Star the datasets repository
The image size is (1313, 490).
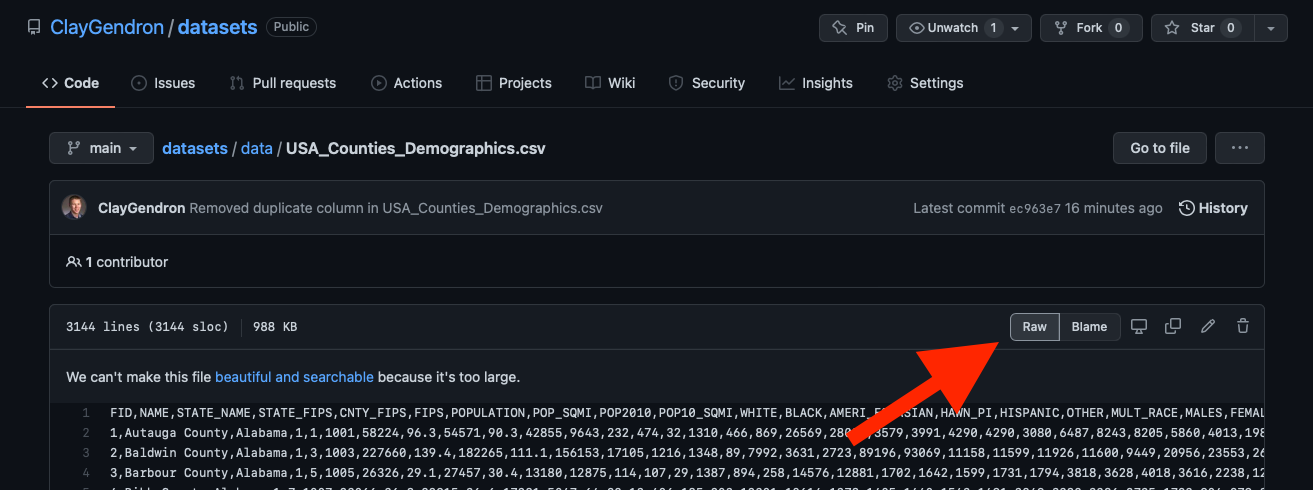point(1202,28)
